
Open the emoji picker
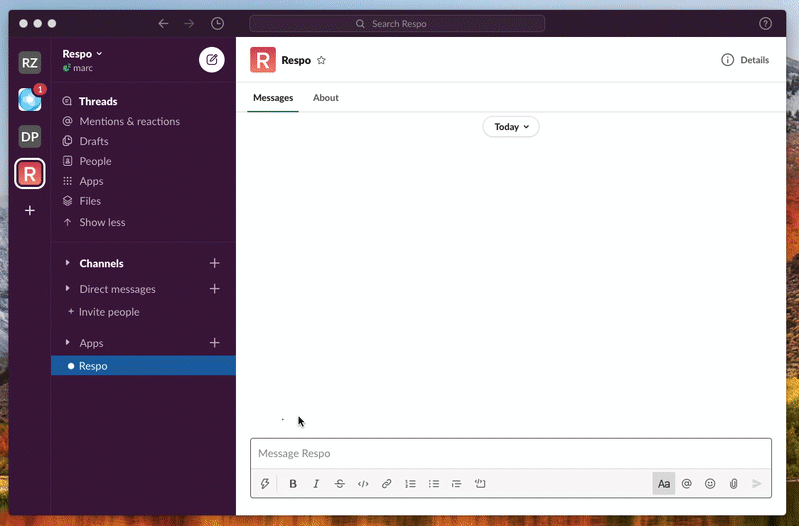click(710, 484)
